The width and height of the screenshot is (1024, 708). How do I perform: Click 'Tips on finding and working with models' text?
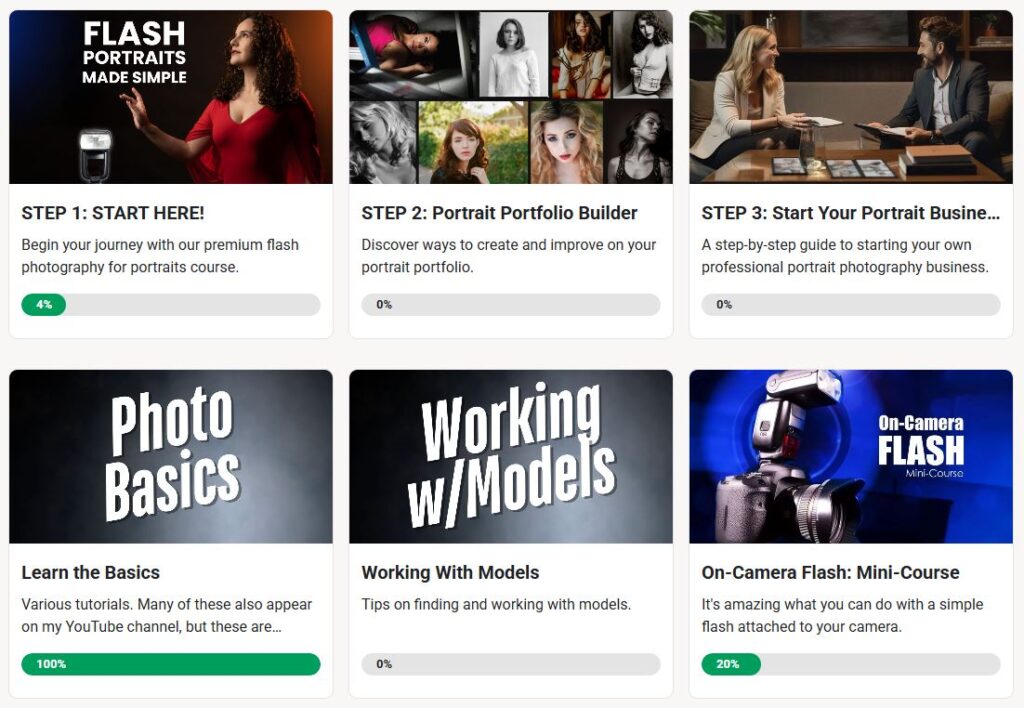[496, 605]
